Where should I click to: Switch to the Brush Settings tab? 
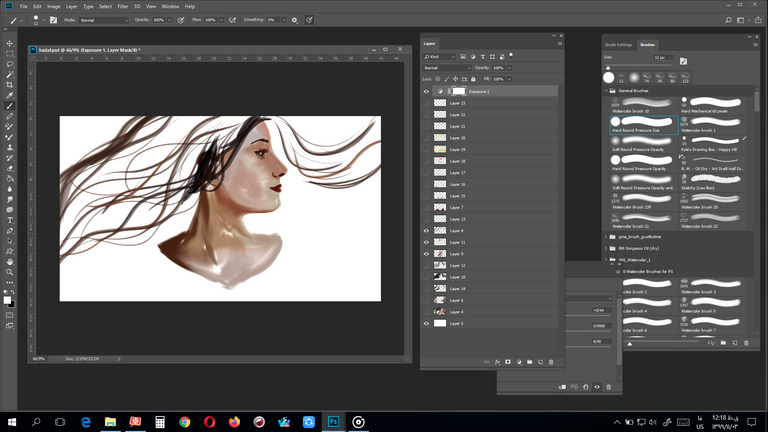(619, 45)
